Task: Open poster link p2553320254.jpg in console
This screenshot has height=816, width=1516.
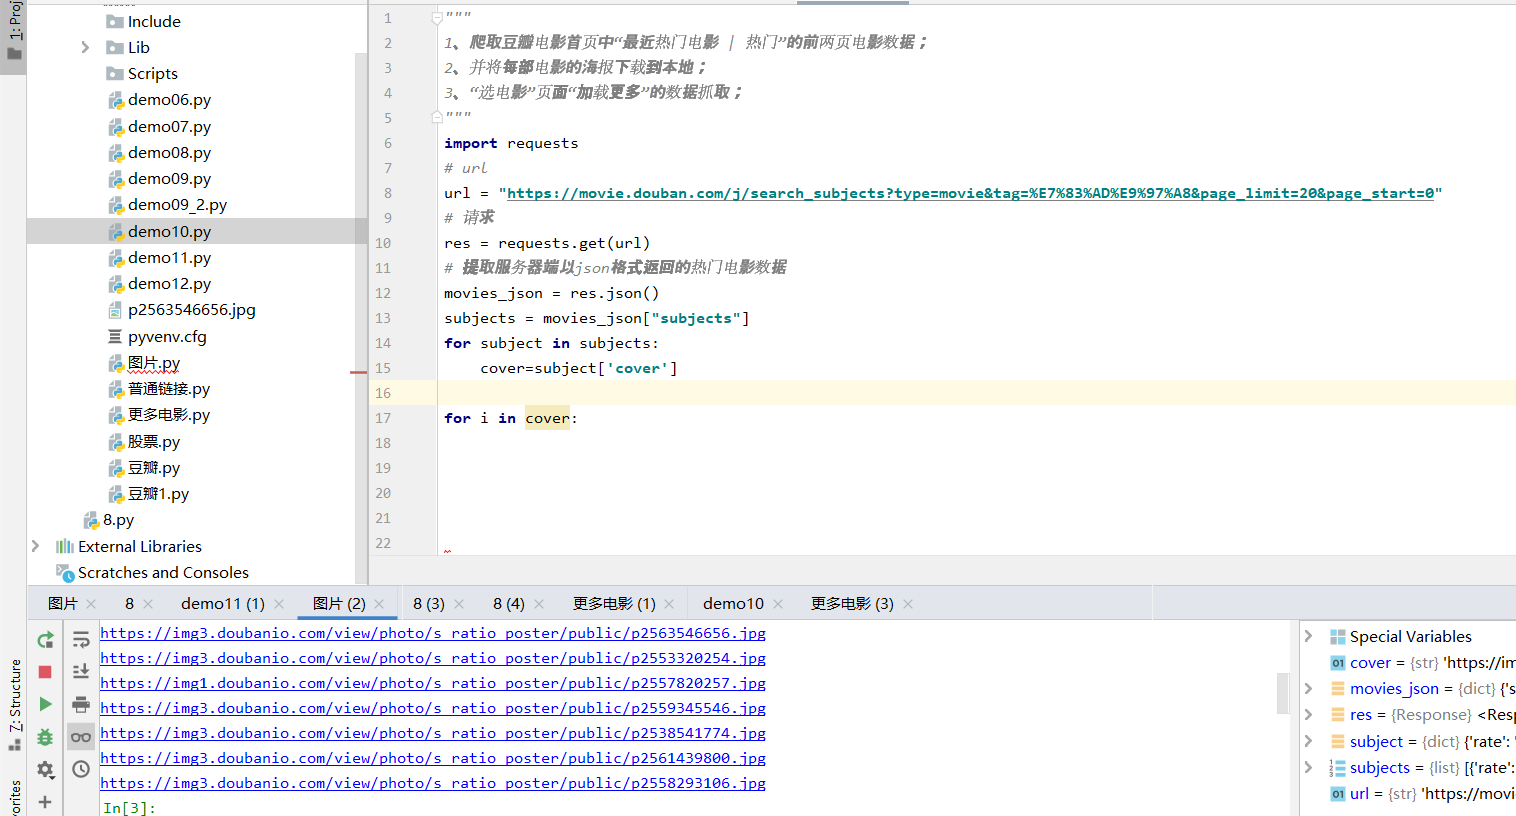Action: [433, 658]
